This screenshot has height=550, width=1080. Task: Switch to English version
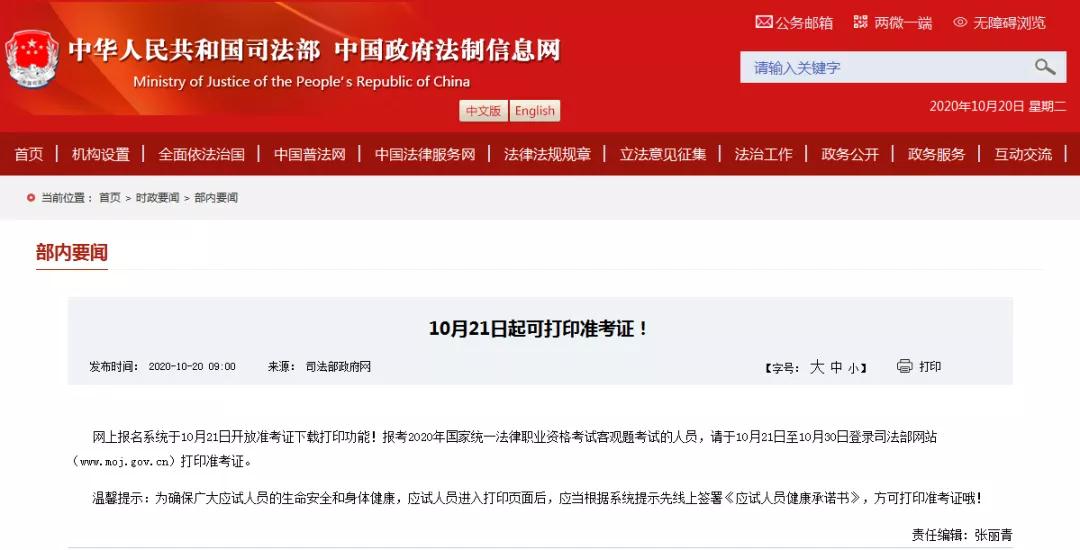click(x=535, y=111)
